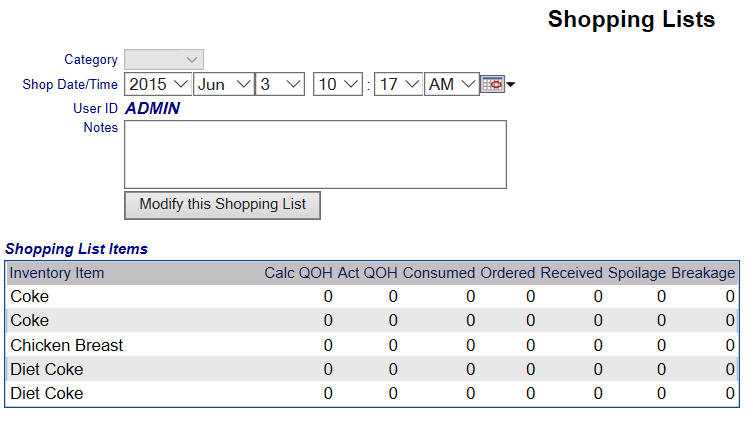Open the calendar date picker icon
This screenshot has width=753, height=422.
[492, 84]
